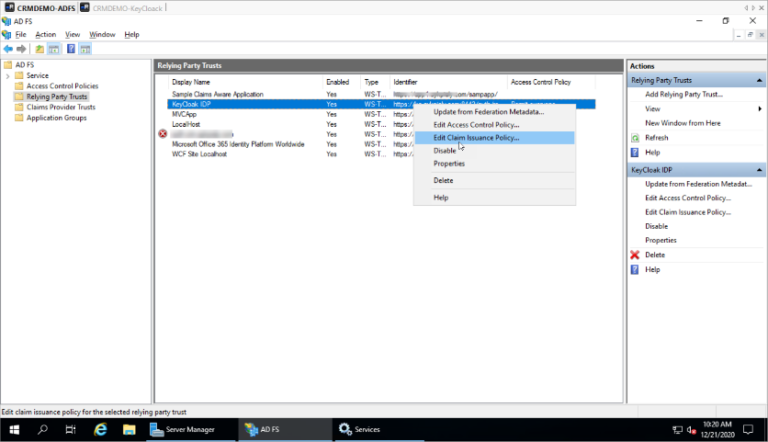Click the Refresh icon in the Actions pane
Viewport: 768px width, 442px height.
[x=635, y=137]
